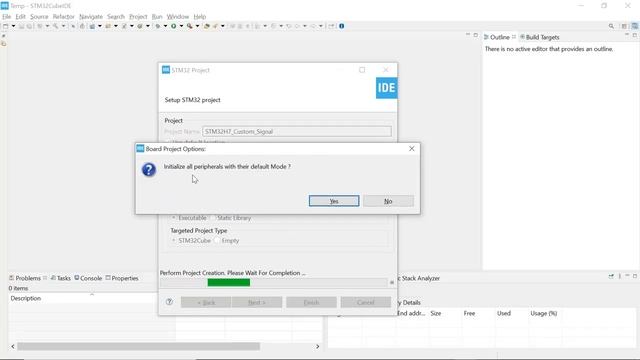640x360 pixels.
Task: Click the Problems scrollbar left arrow
Action: pos(13,346)
